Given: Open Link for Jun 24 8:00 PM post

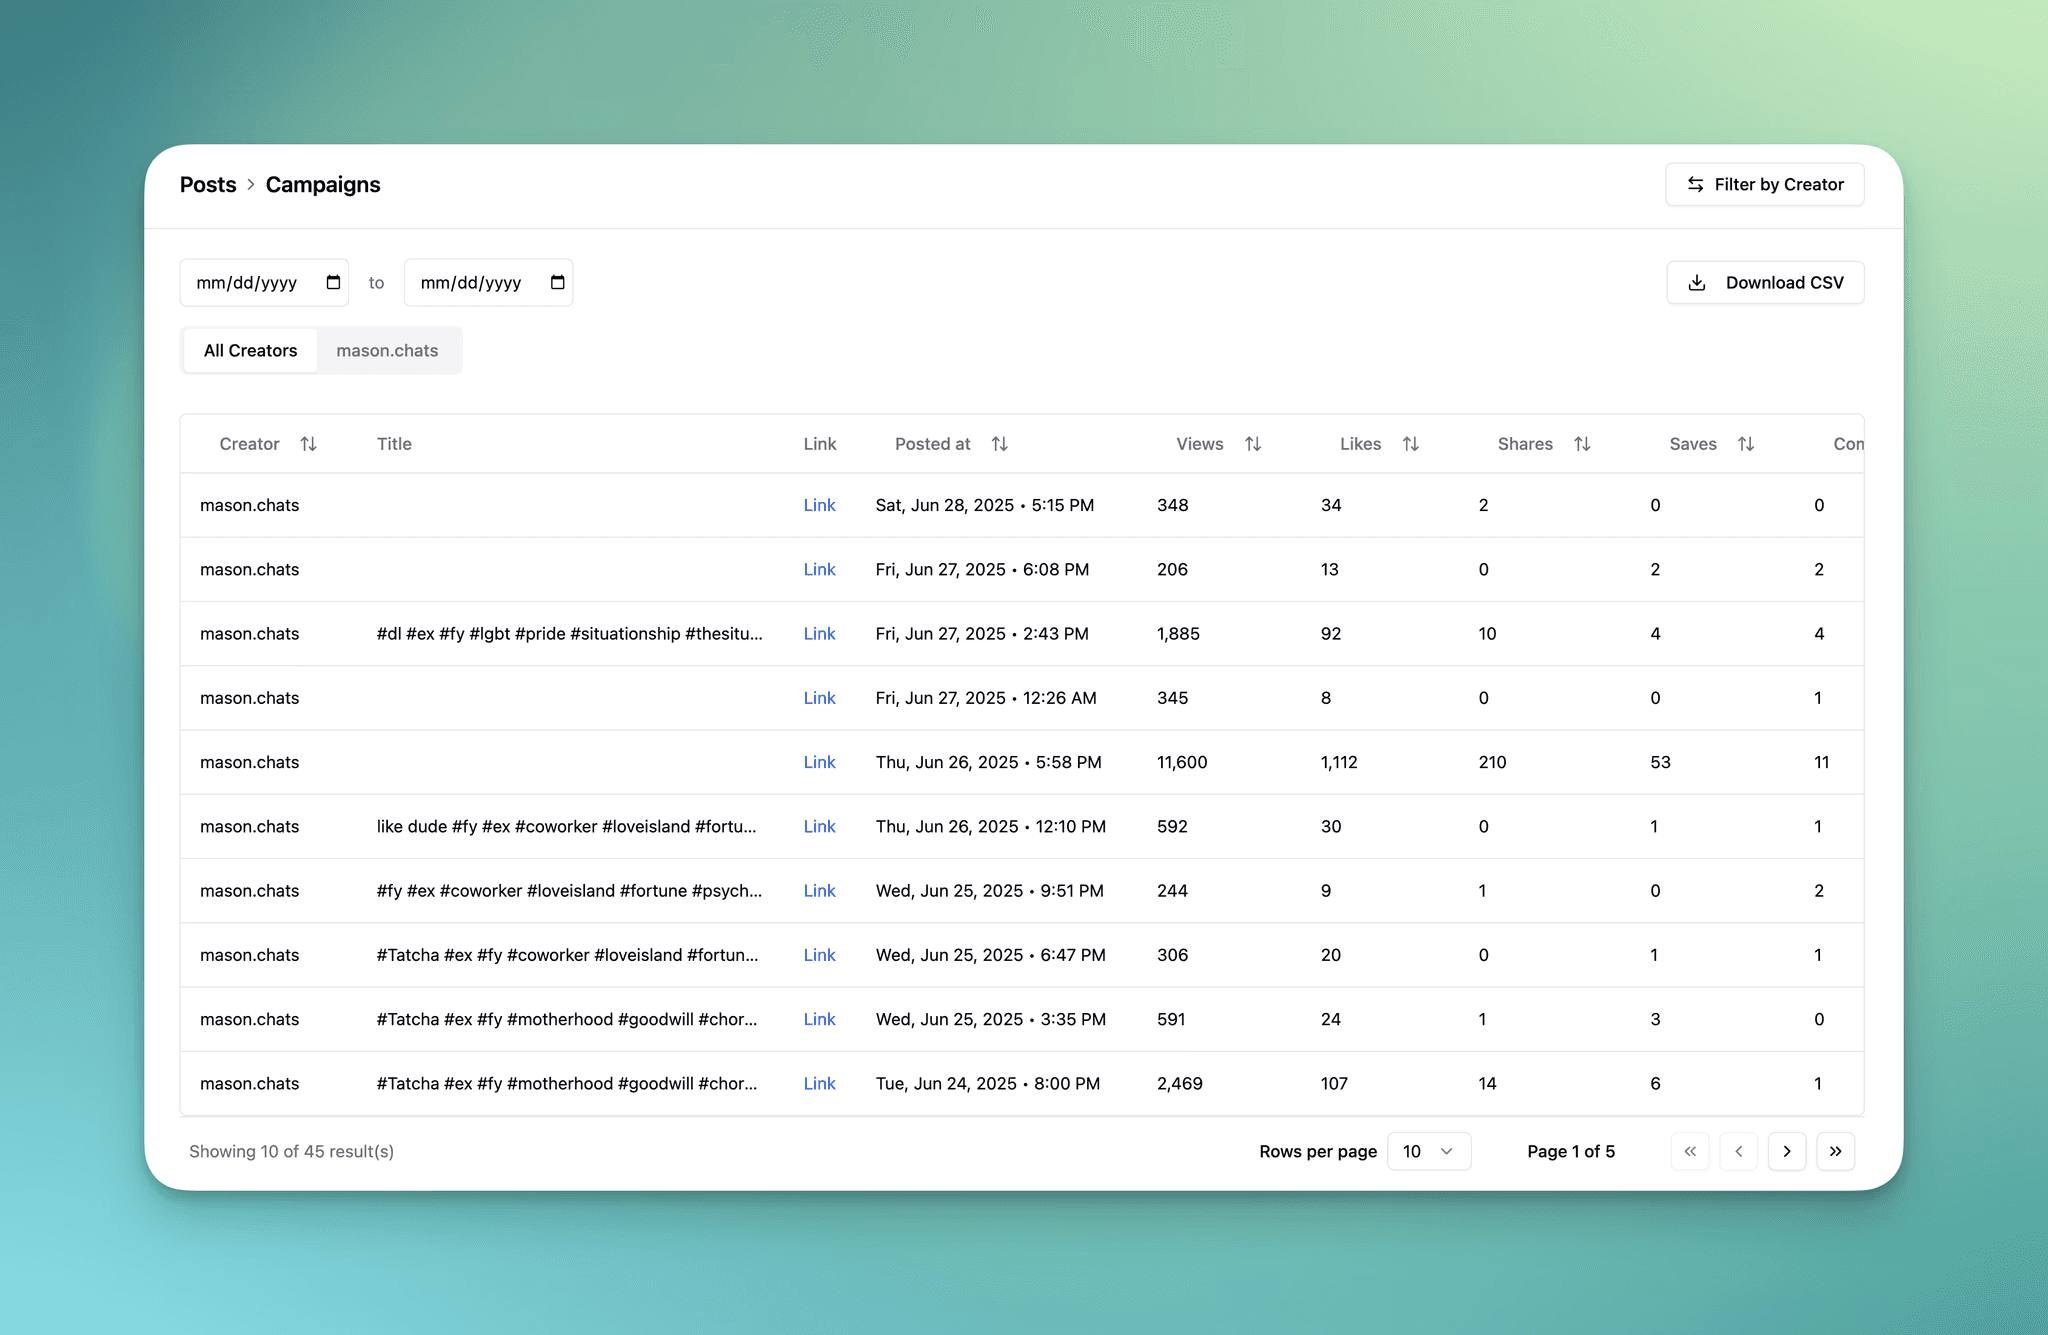Looking at the screenshot, I should 819,1084.
